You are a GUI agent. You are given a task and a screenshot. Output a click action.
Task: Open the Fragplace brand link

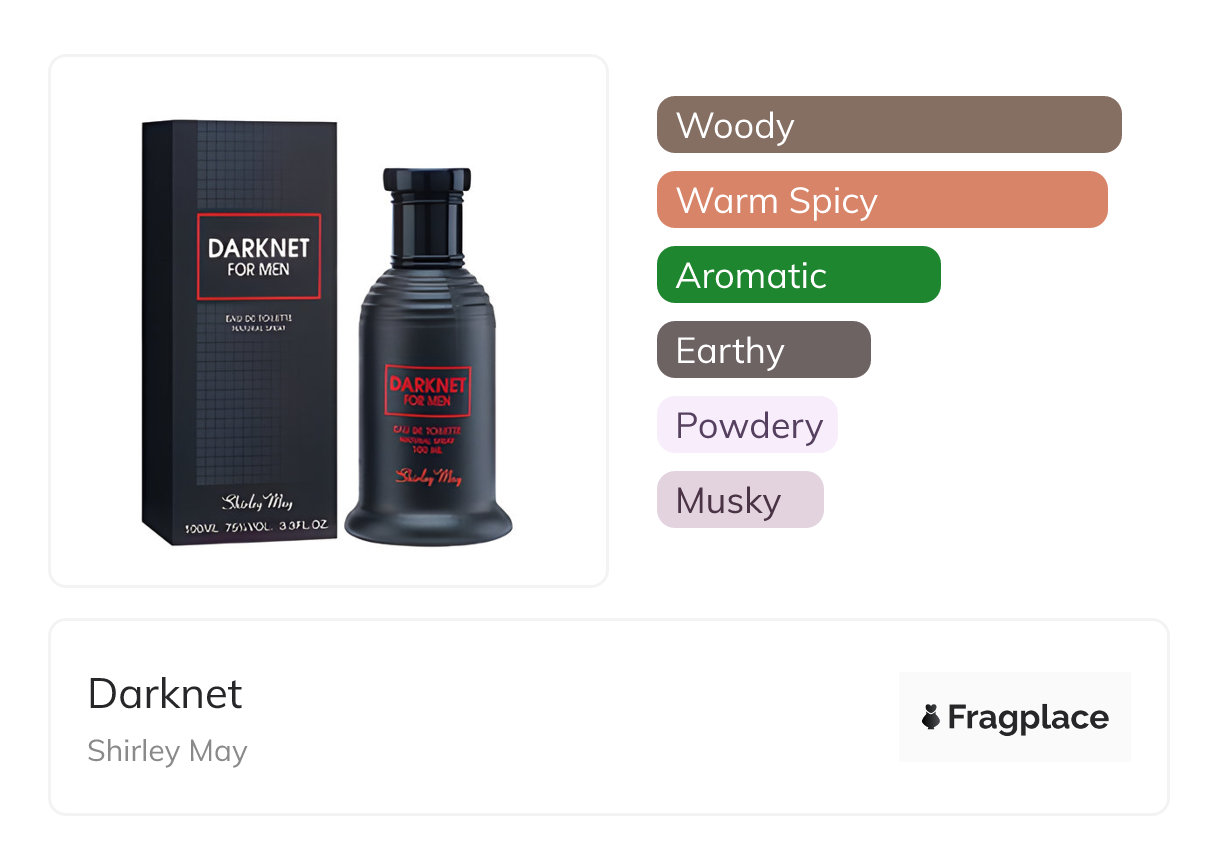pos(1015,717)
